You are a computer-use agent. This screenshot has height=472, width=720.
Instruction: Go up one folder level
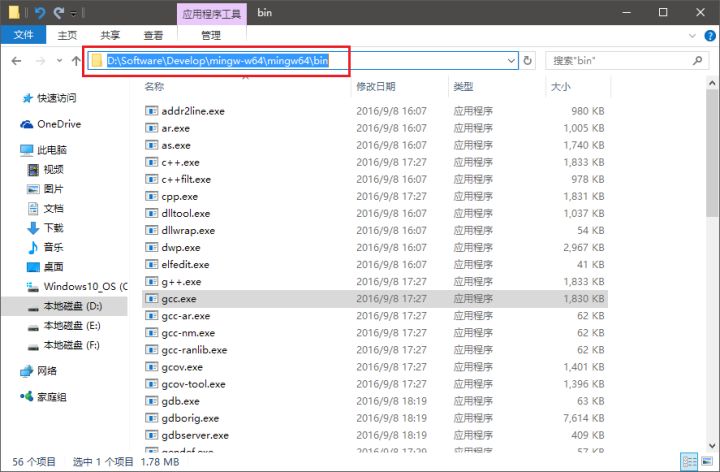(76, 61)
